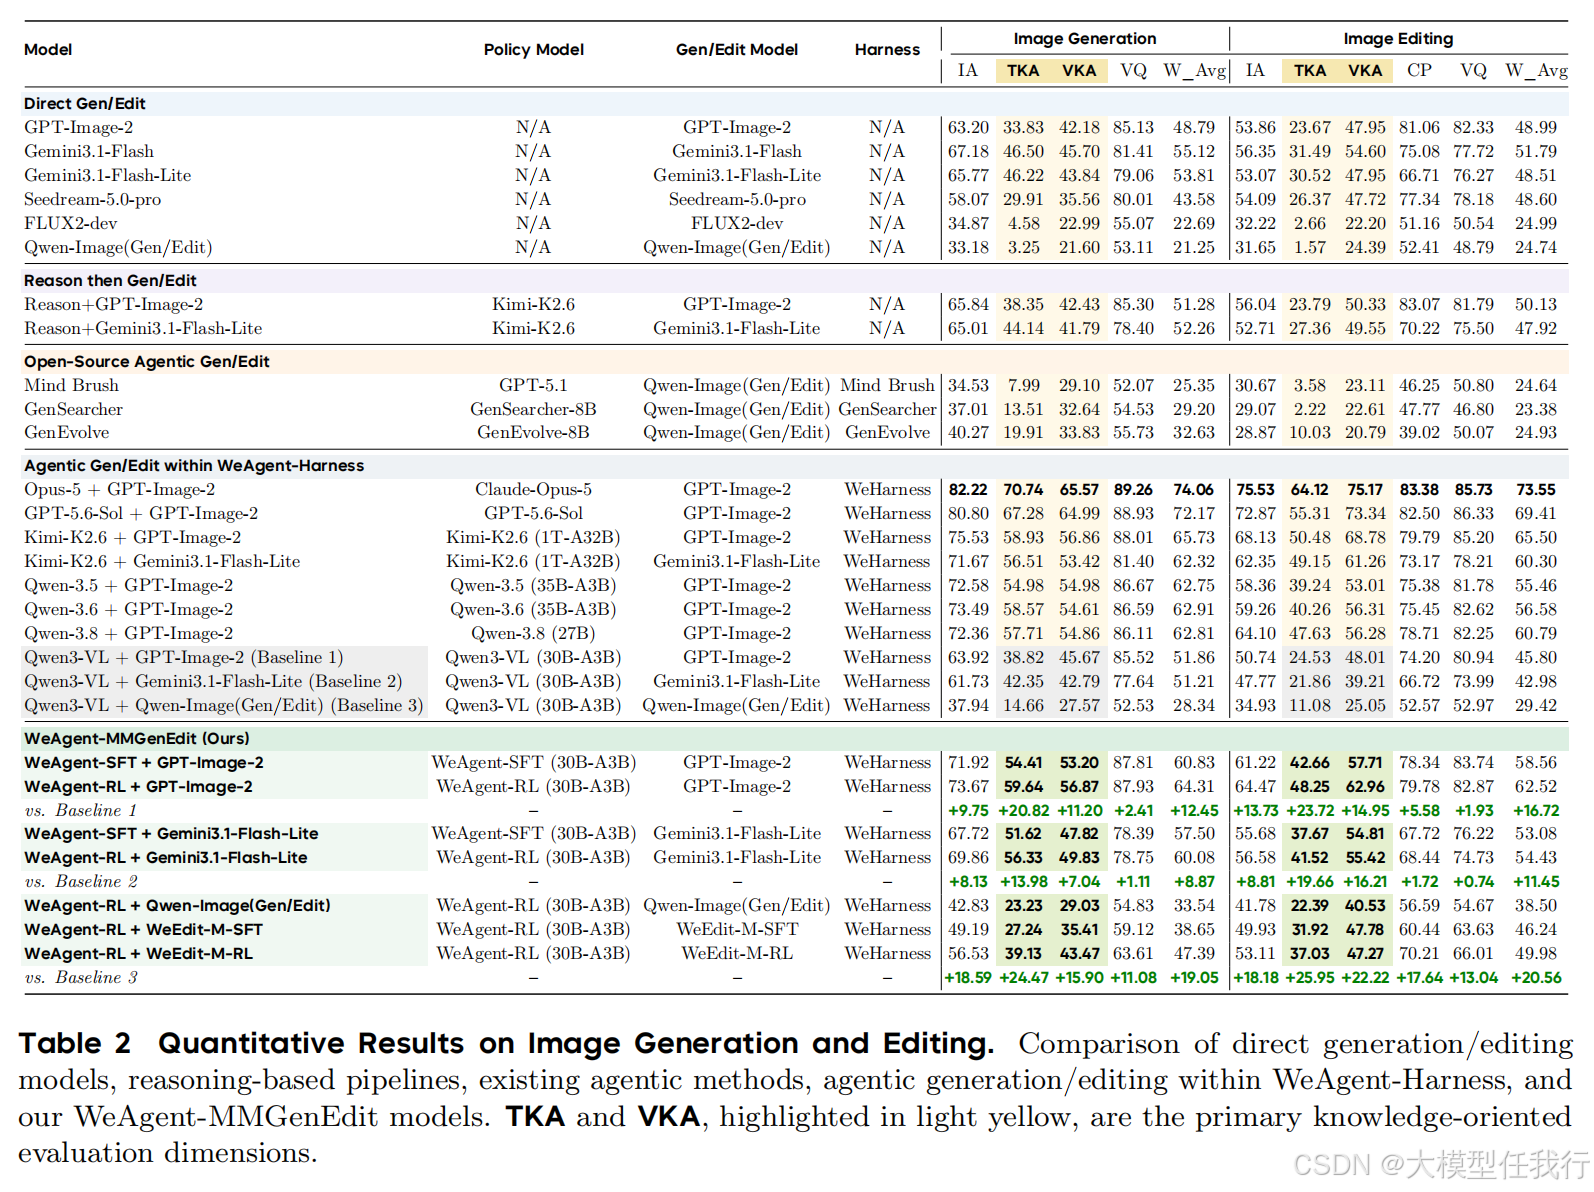The height and width of the screenshot is (1192, 1594).
Task: Click the caption title "Quantitative Results on Image Generation and Editing."
Action: coord(576,1044)
